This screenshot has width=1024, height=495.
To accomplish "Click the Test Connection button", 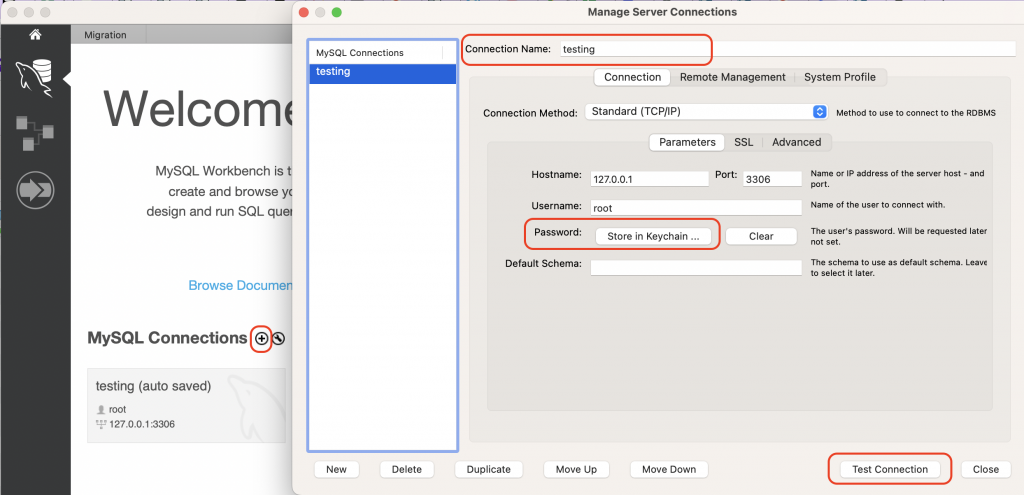I will (x=889, y=469).
